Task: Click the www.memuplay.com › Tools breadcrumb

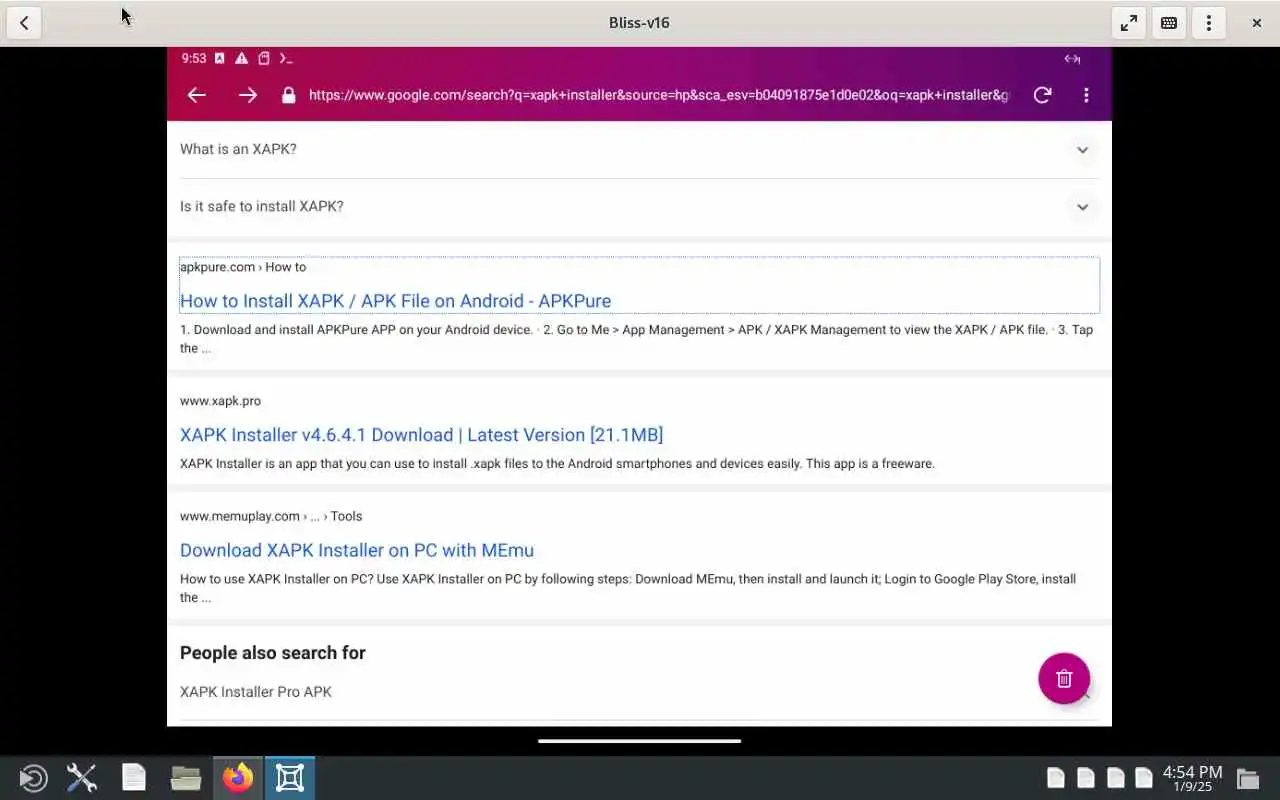Action: (x=271, y=516)
